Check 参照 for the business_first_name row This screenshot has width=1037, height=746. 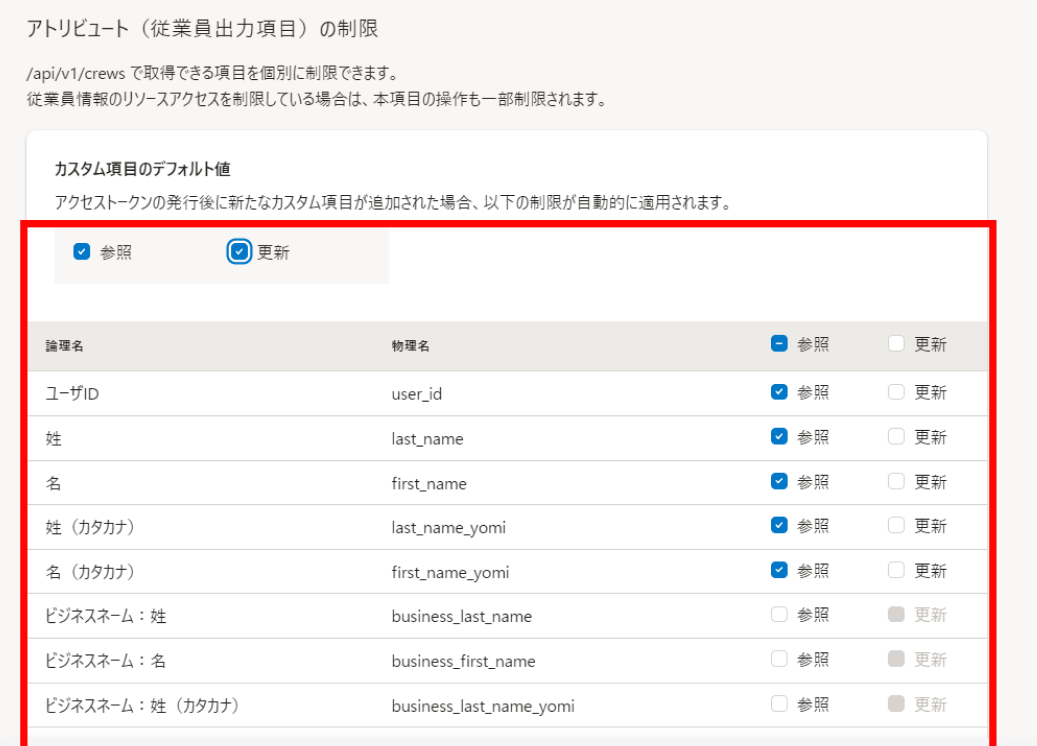[779, 660]
